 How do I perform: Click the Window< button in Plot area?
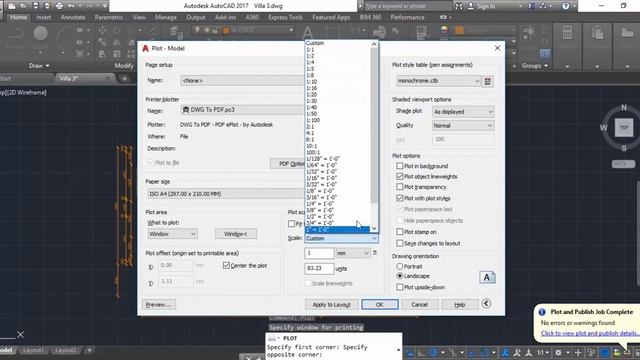[x=236, y=234]
